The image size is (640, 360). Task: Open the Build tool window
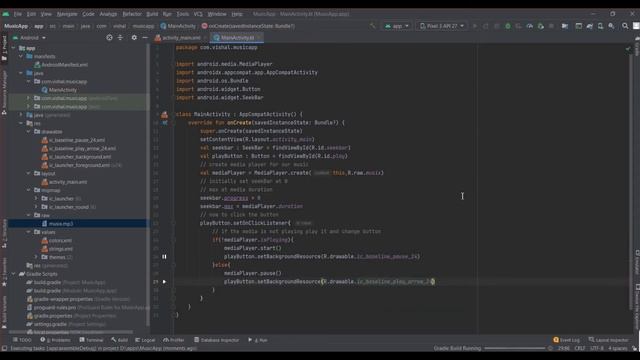click(x=120, y=340)
